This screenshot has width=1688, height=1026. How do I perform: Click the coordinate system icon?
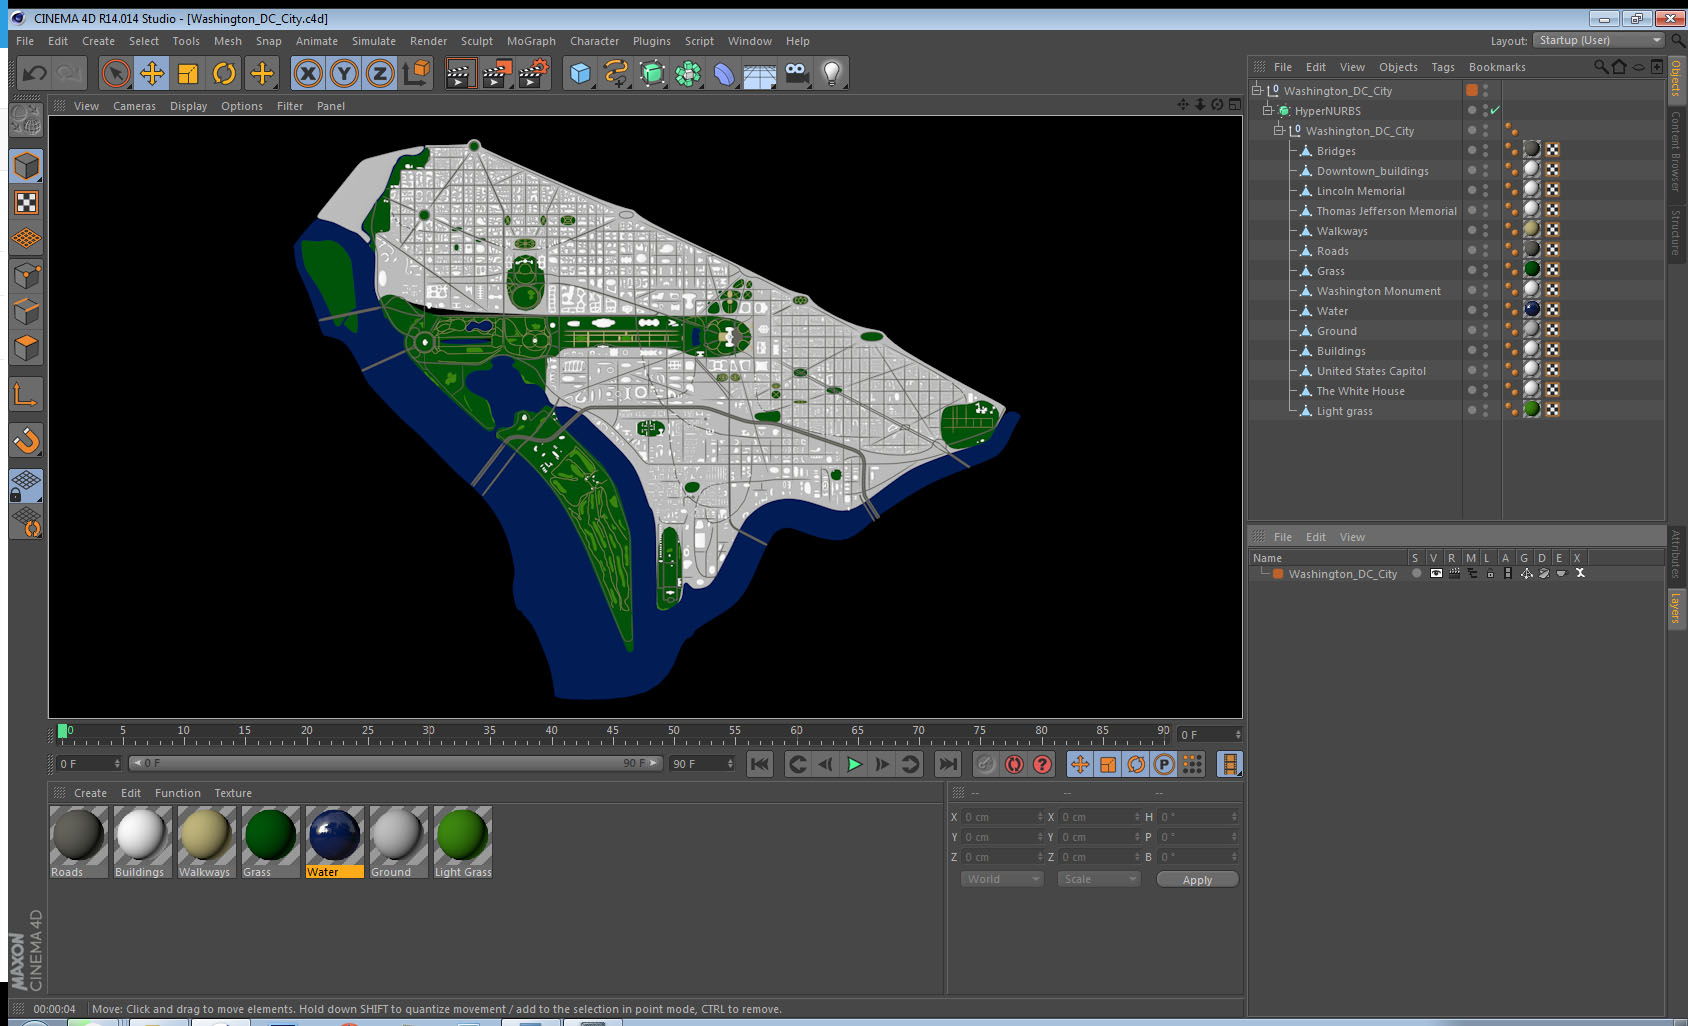coord(416,73)
